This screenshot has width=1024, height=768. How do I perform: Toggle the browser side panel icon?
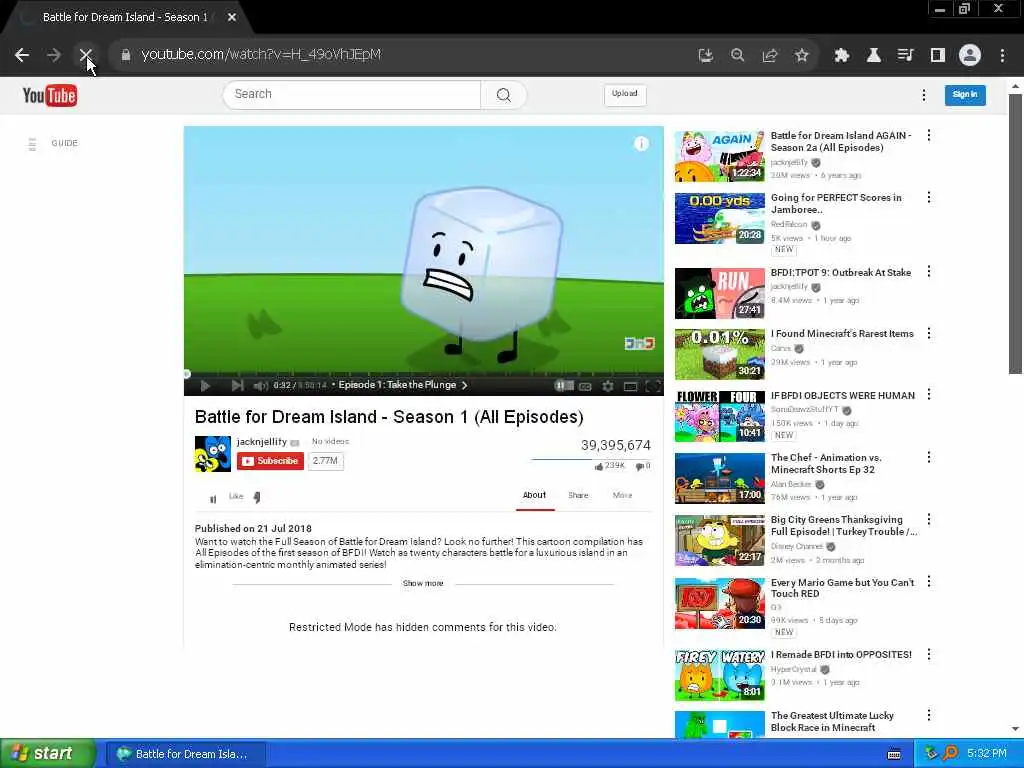938,56
